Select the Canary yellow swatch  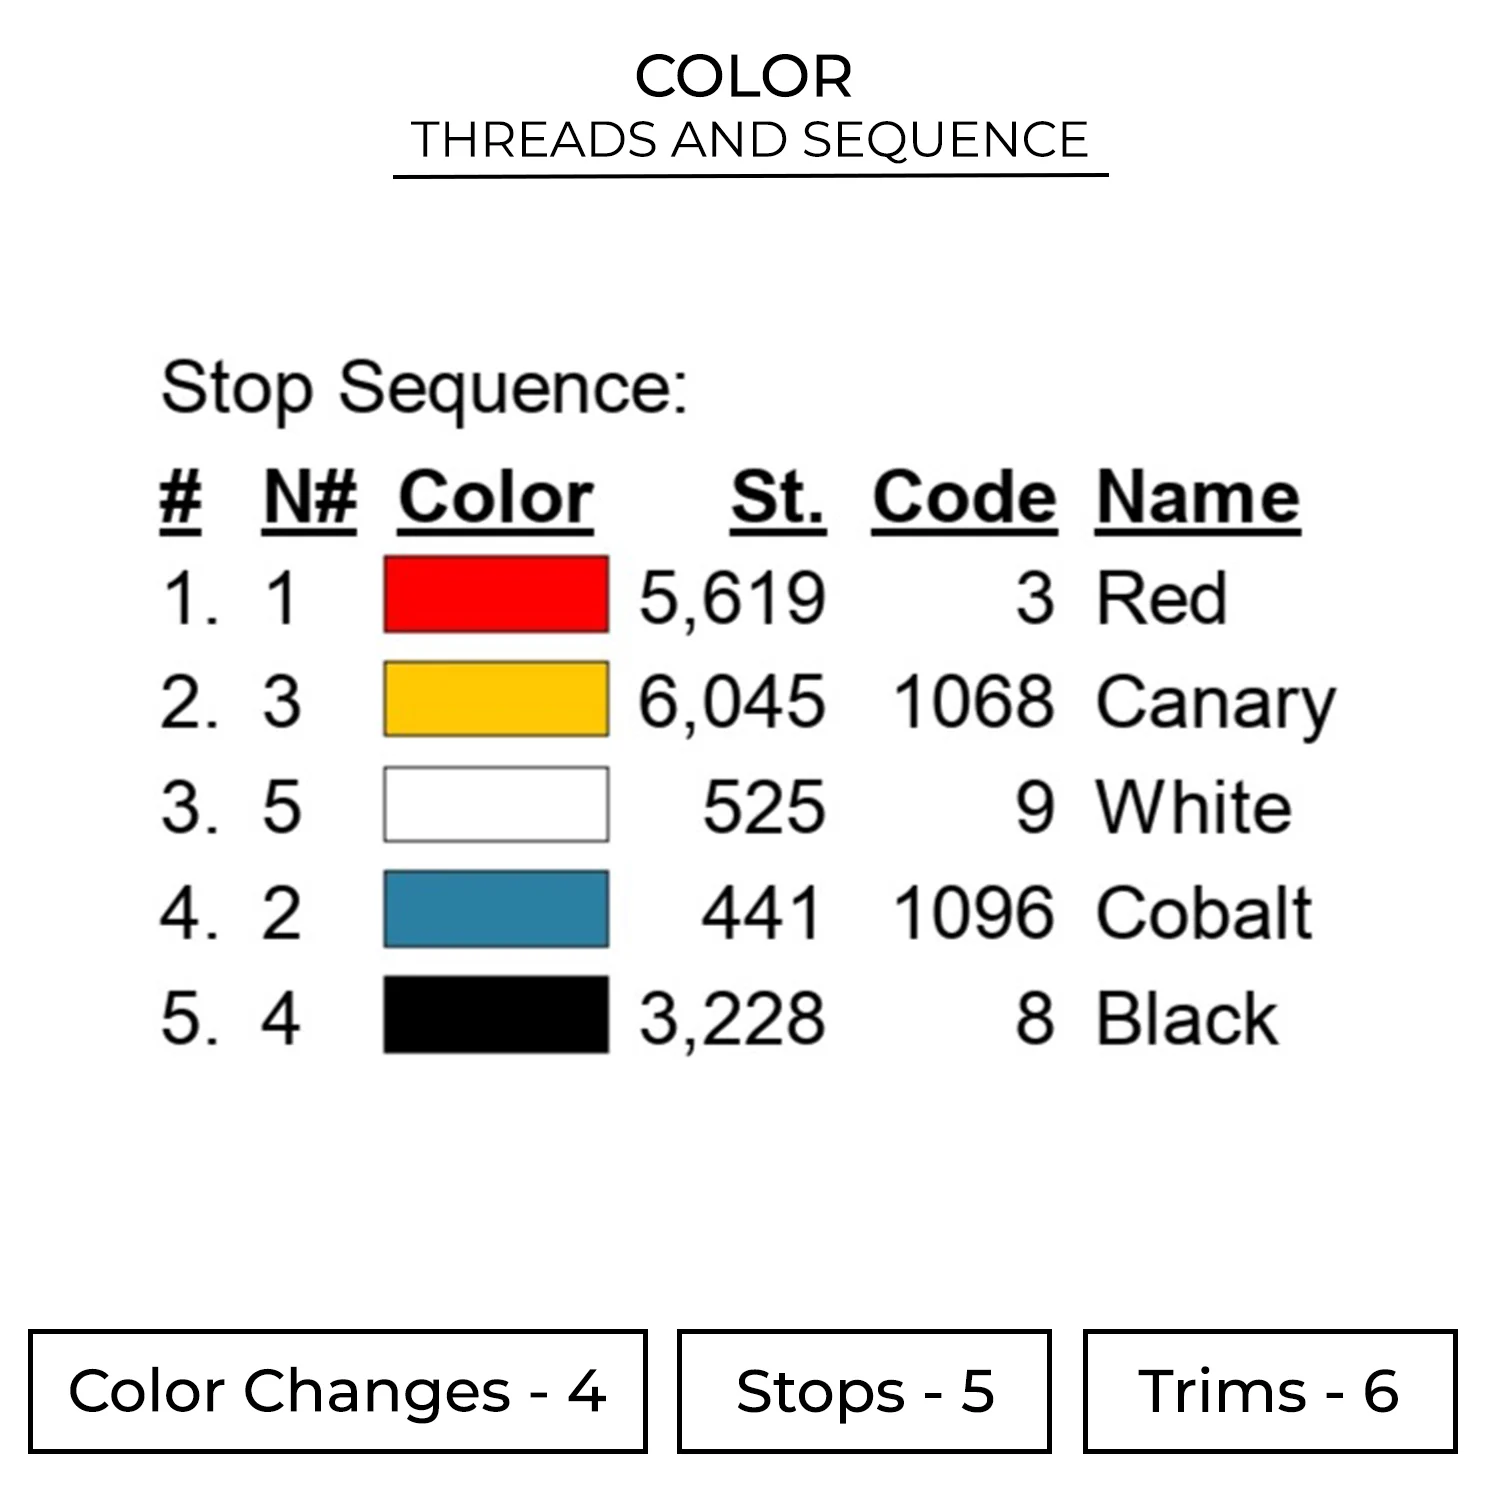496,699
